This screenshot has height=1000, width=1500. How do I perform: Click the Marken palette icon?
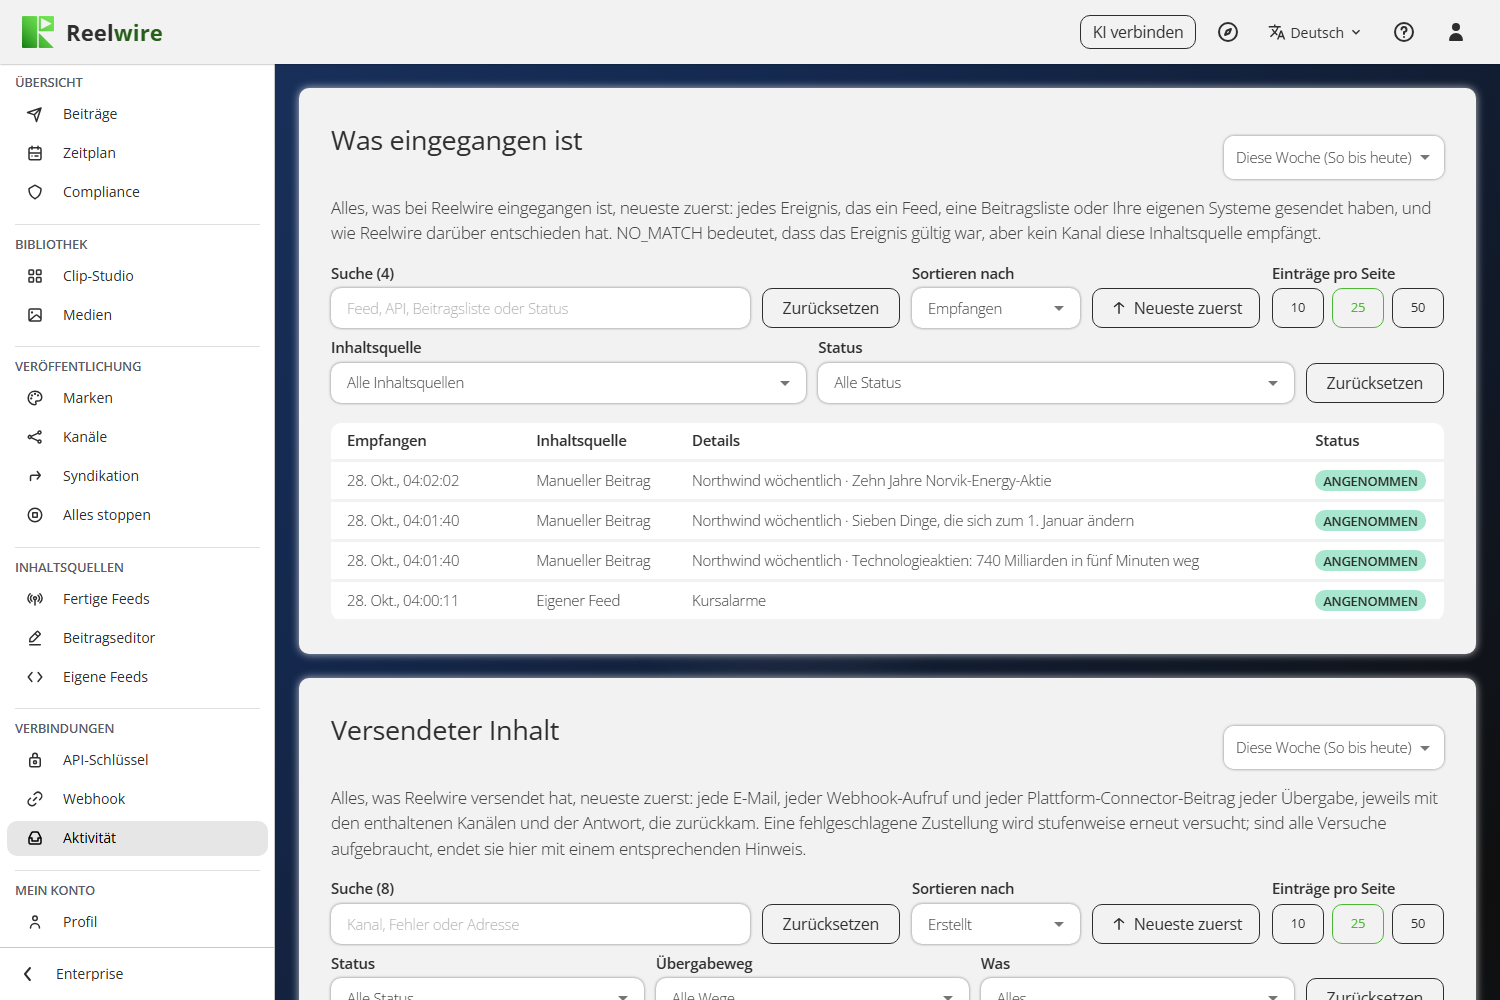pyautogui.click(x=35, y=398)
